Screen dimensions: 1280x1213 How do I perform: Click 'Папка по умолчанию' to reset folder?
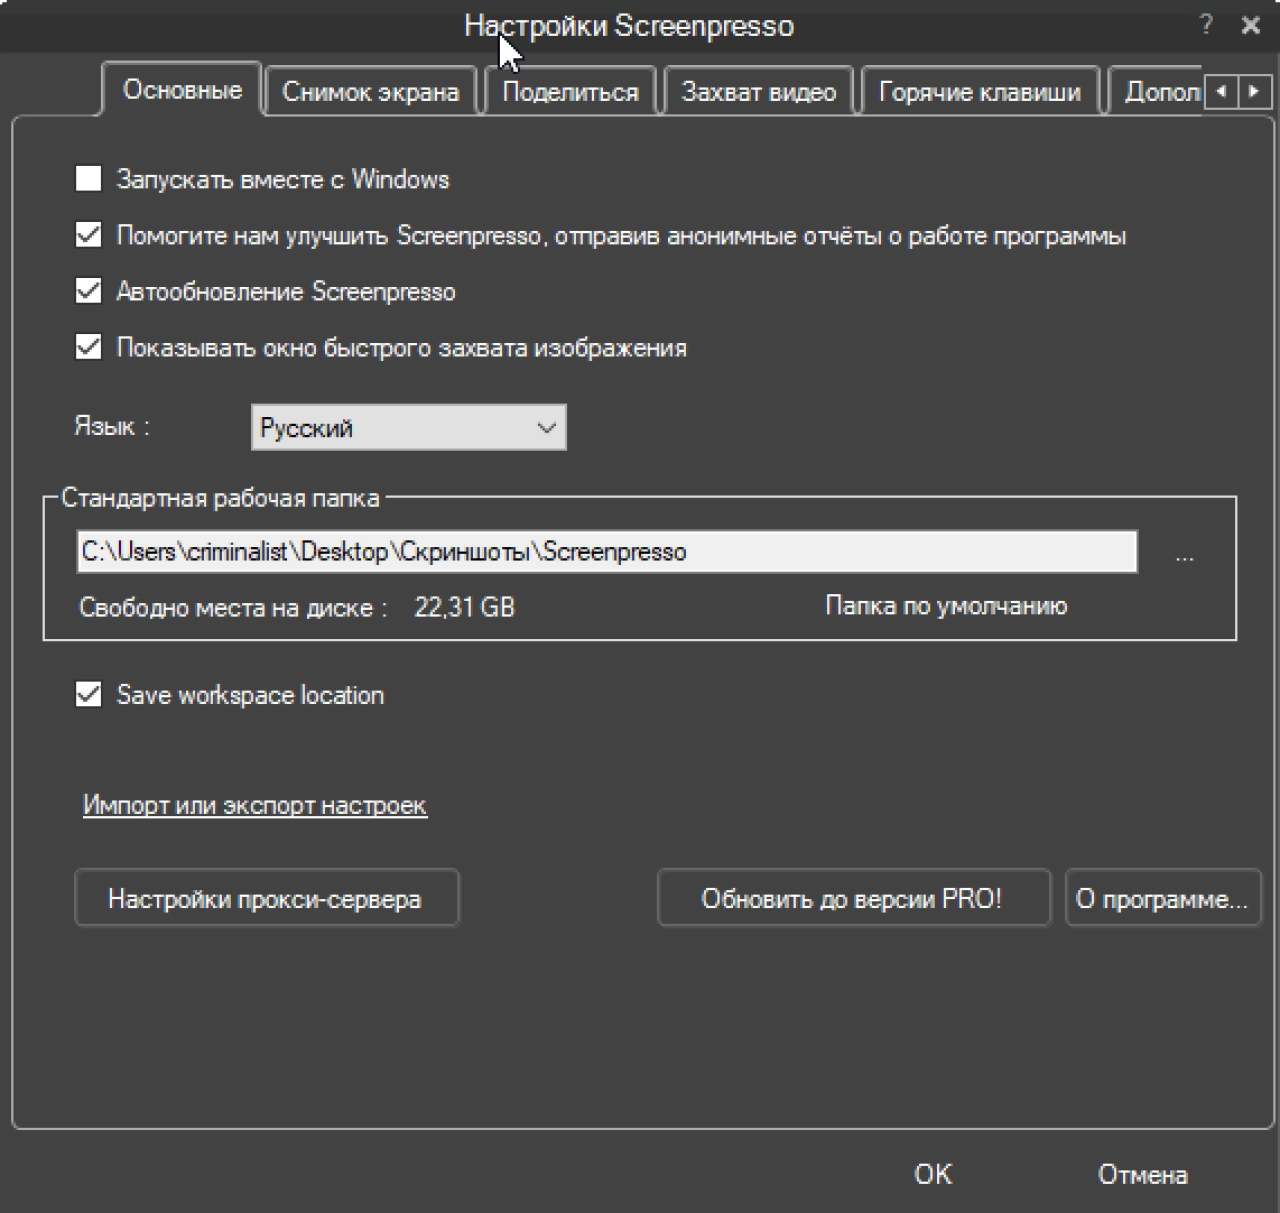click(x=946, y=606)
